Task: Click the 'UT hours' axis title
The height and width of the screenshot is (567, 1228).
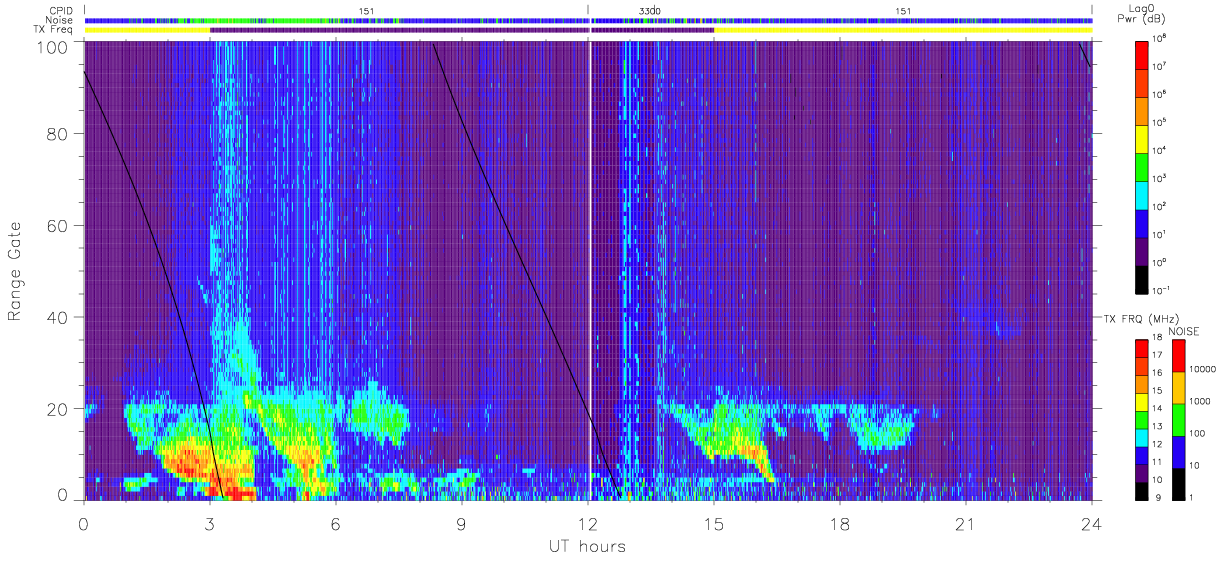Action: [x=587, y=547]
